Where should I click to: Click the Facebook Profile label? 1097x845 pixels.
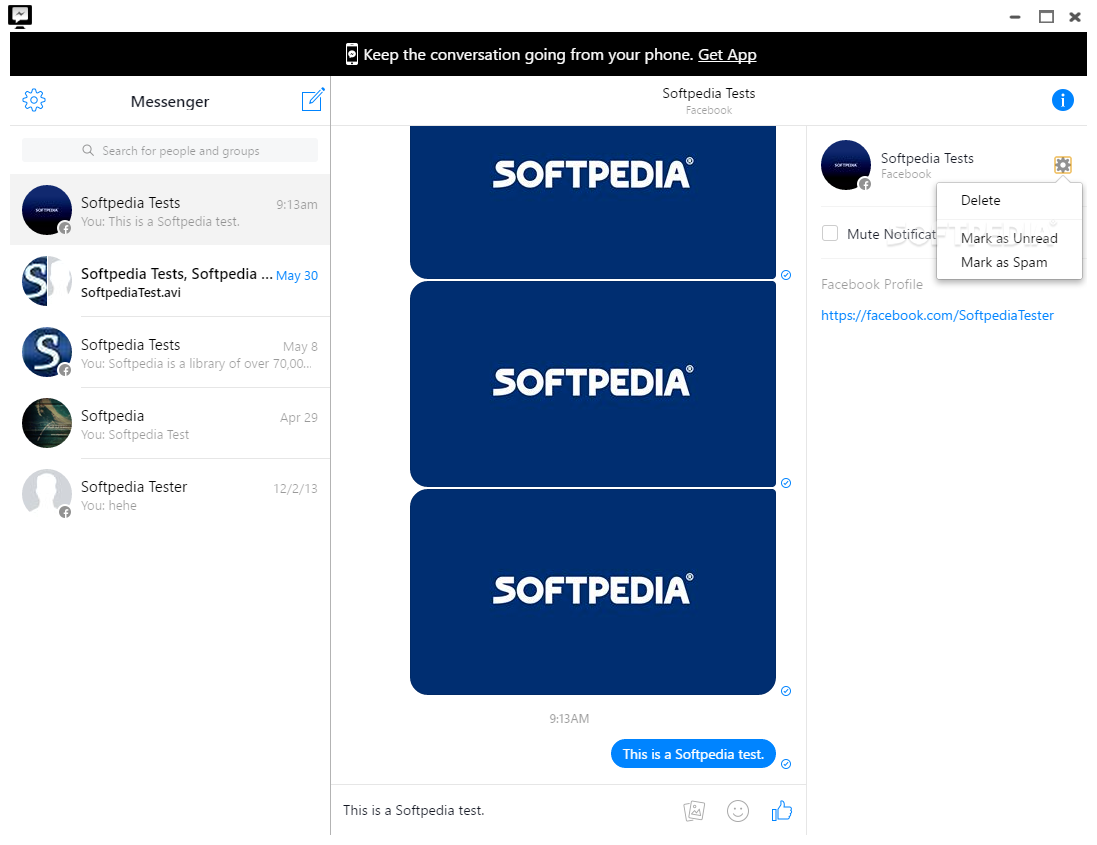pyautogui.click(x=872, y=285)
